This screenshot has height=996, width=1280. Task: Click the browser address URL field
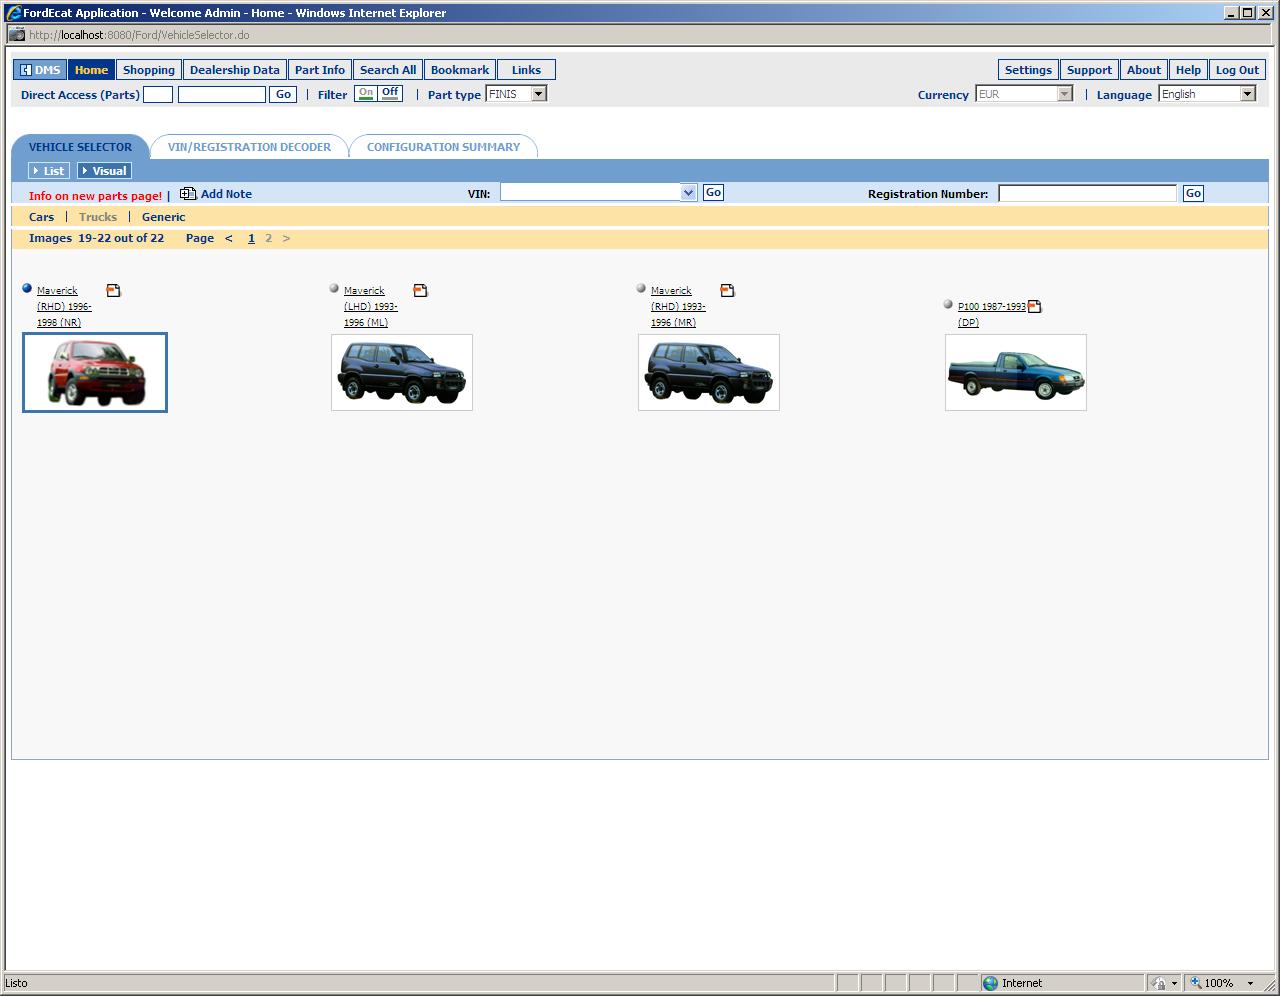(x=640, y=35)
